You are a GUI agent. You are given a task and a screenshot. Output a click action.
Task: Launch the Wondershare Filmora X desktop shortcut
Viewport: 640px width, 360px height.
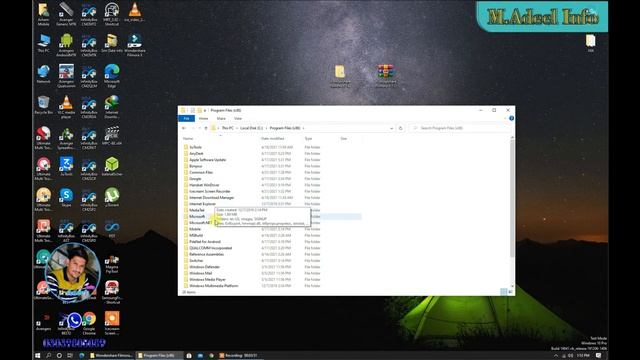click(134, 45)
